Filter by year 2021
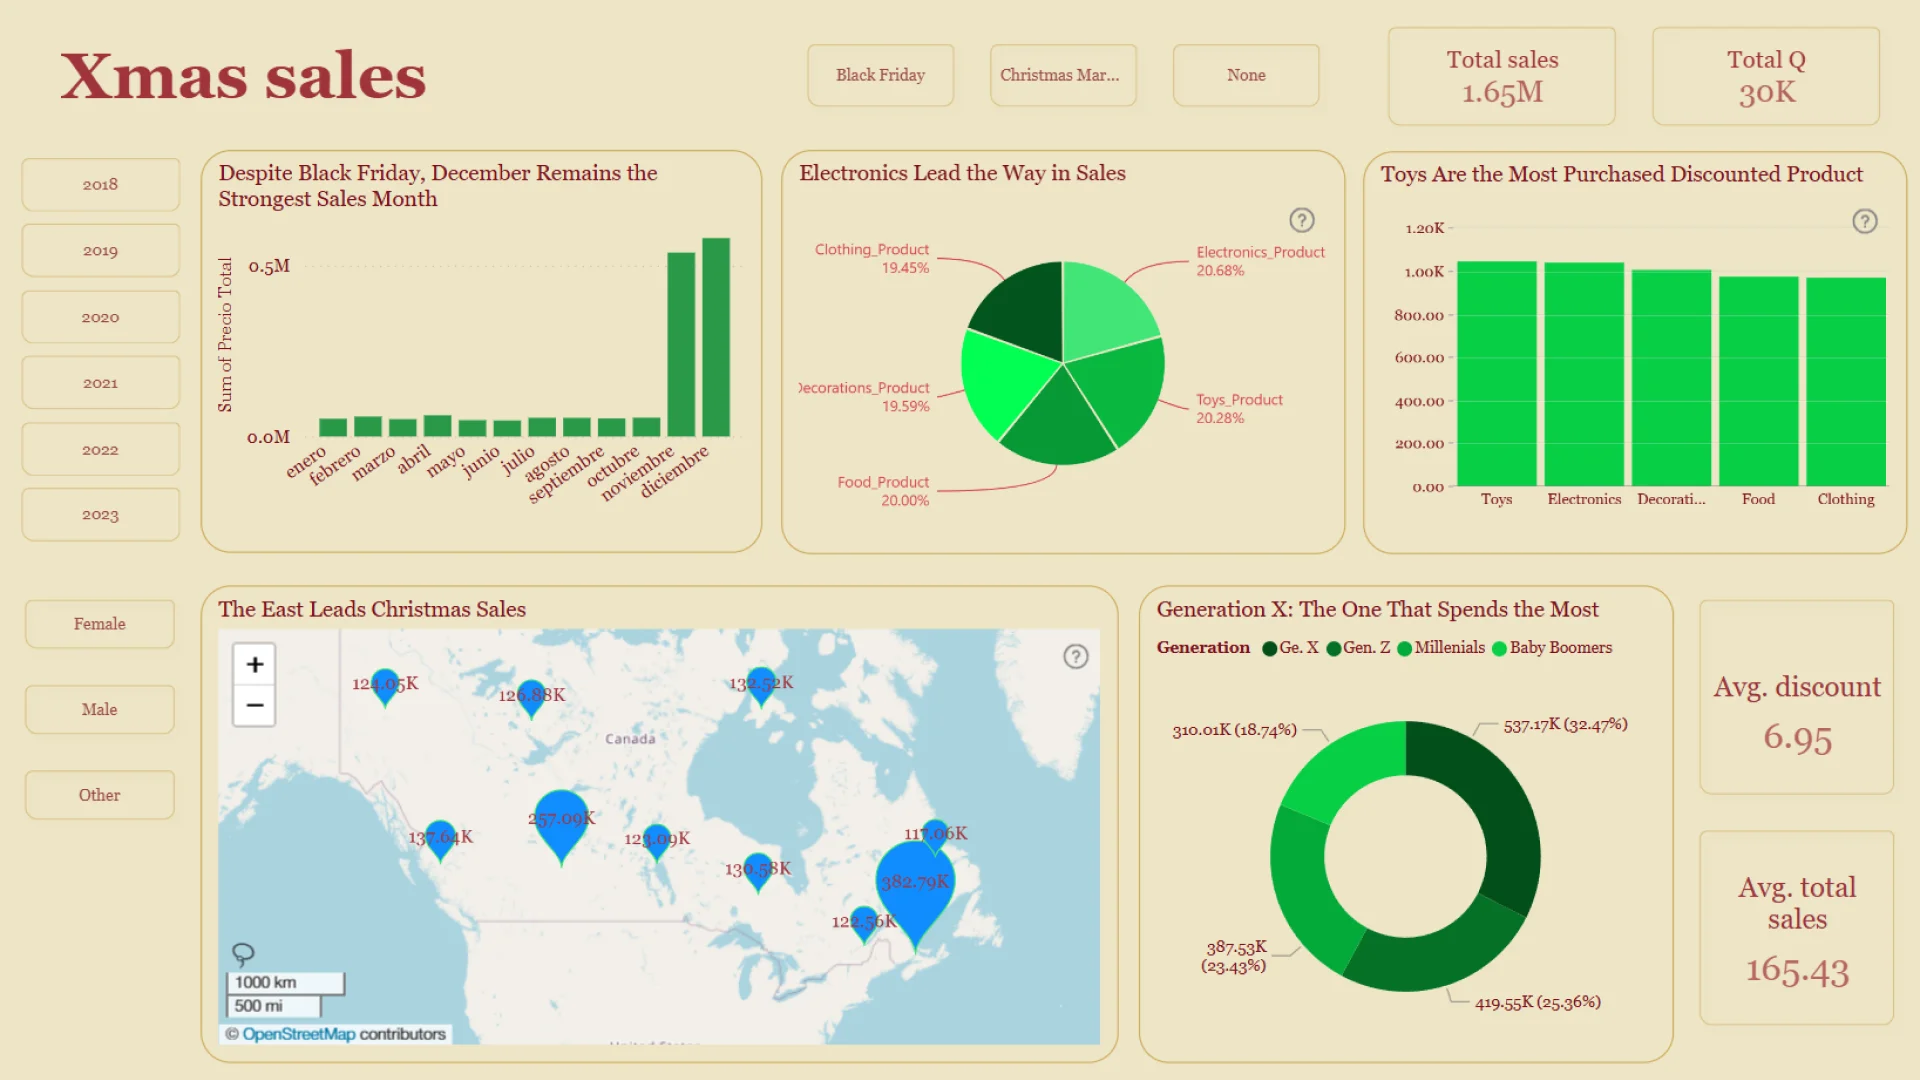The height and width of the screenshot is (1080, 1920). click(101, 383)
